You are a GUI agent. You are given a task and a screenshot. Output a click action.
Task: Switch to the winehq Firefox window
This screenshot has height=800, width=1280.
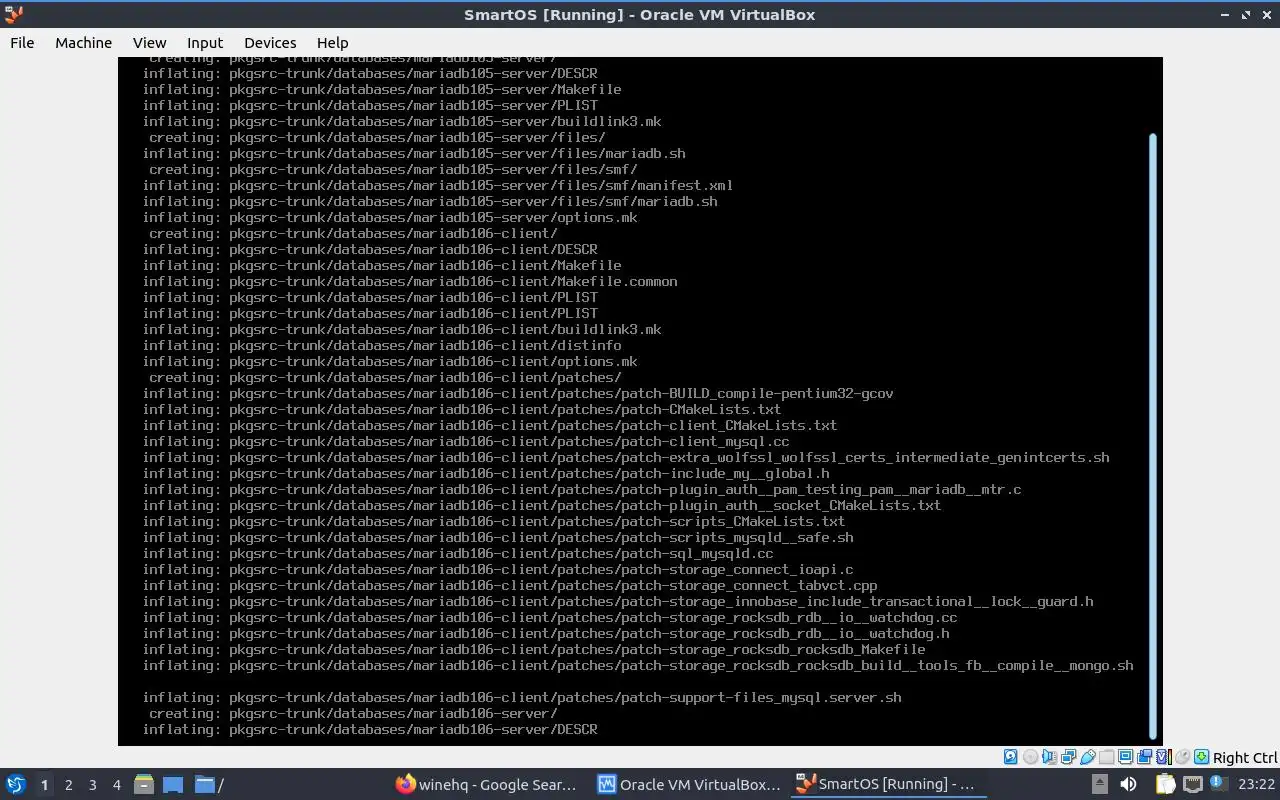[x=486, y=785]
